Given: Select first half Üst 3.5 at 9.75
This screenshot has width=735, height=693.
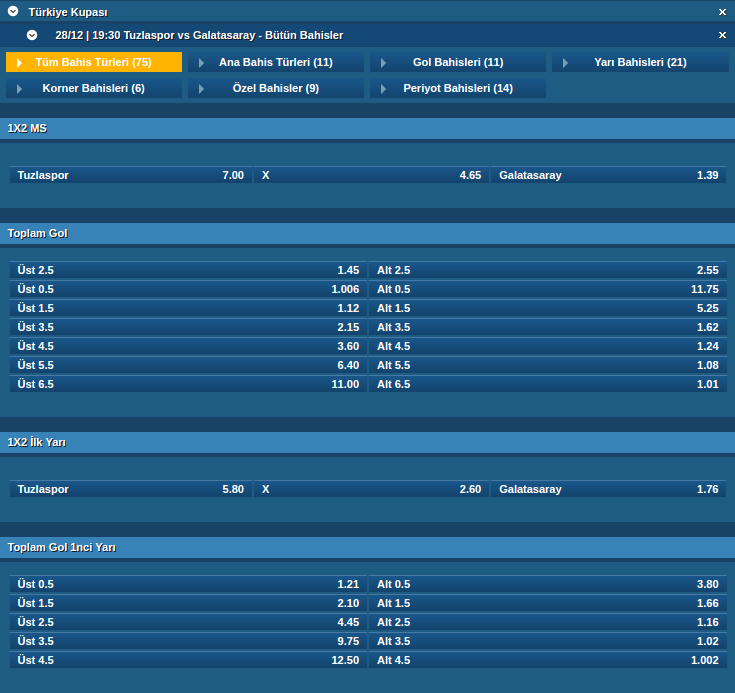Looking at the screenshot, I should click(x=188, y=641).
